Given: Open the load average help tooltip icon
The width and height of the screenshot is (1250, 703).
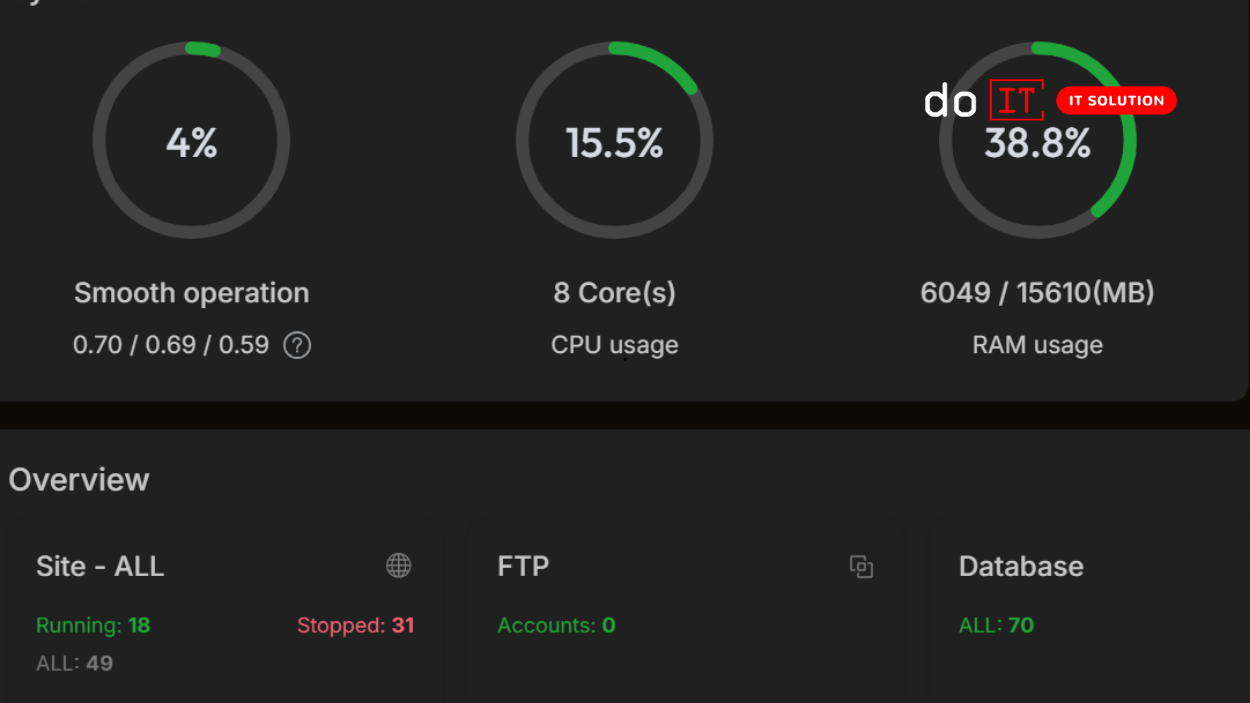Looking at the screenshot, I should (x=297, y=345).
